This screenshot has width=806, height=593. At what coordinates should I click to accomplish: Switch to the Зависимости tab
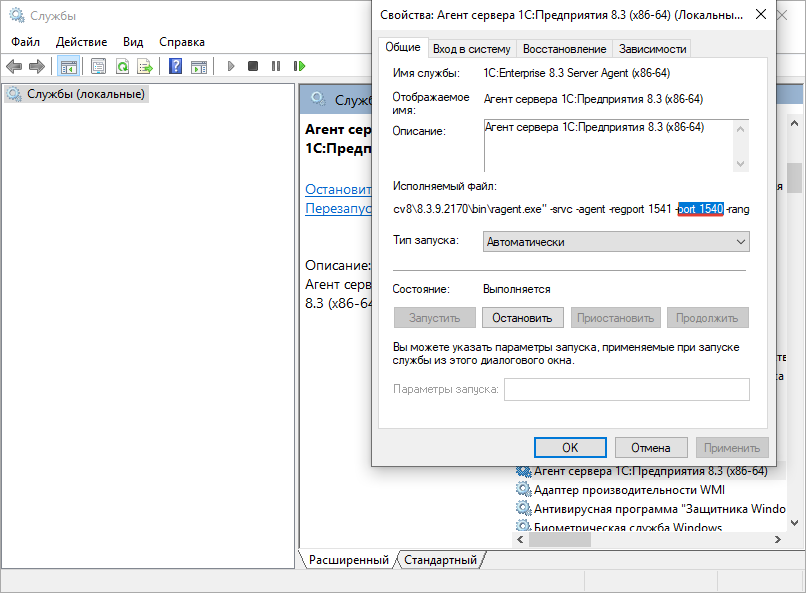pos(652,49)
